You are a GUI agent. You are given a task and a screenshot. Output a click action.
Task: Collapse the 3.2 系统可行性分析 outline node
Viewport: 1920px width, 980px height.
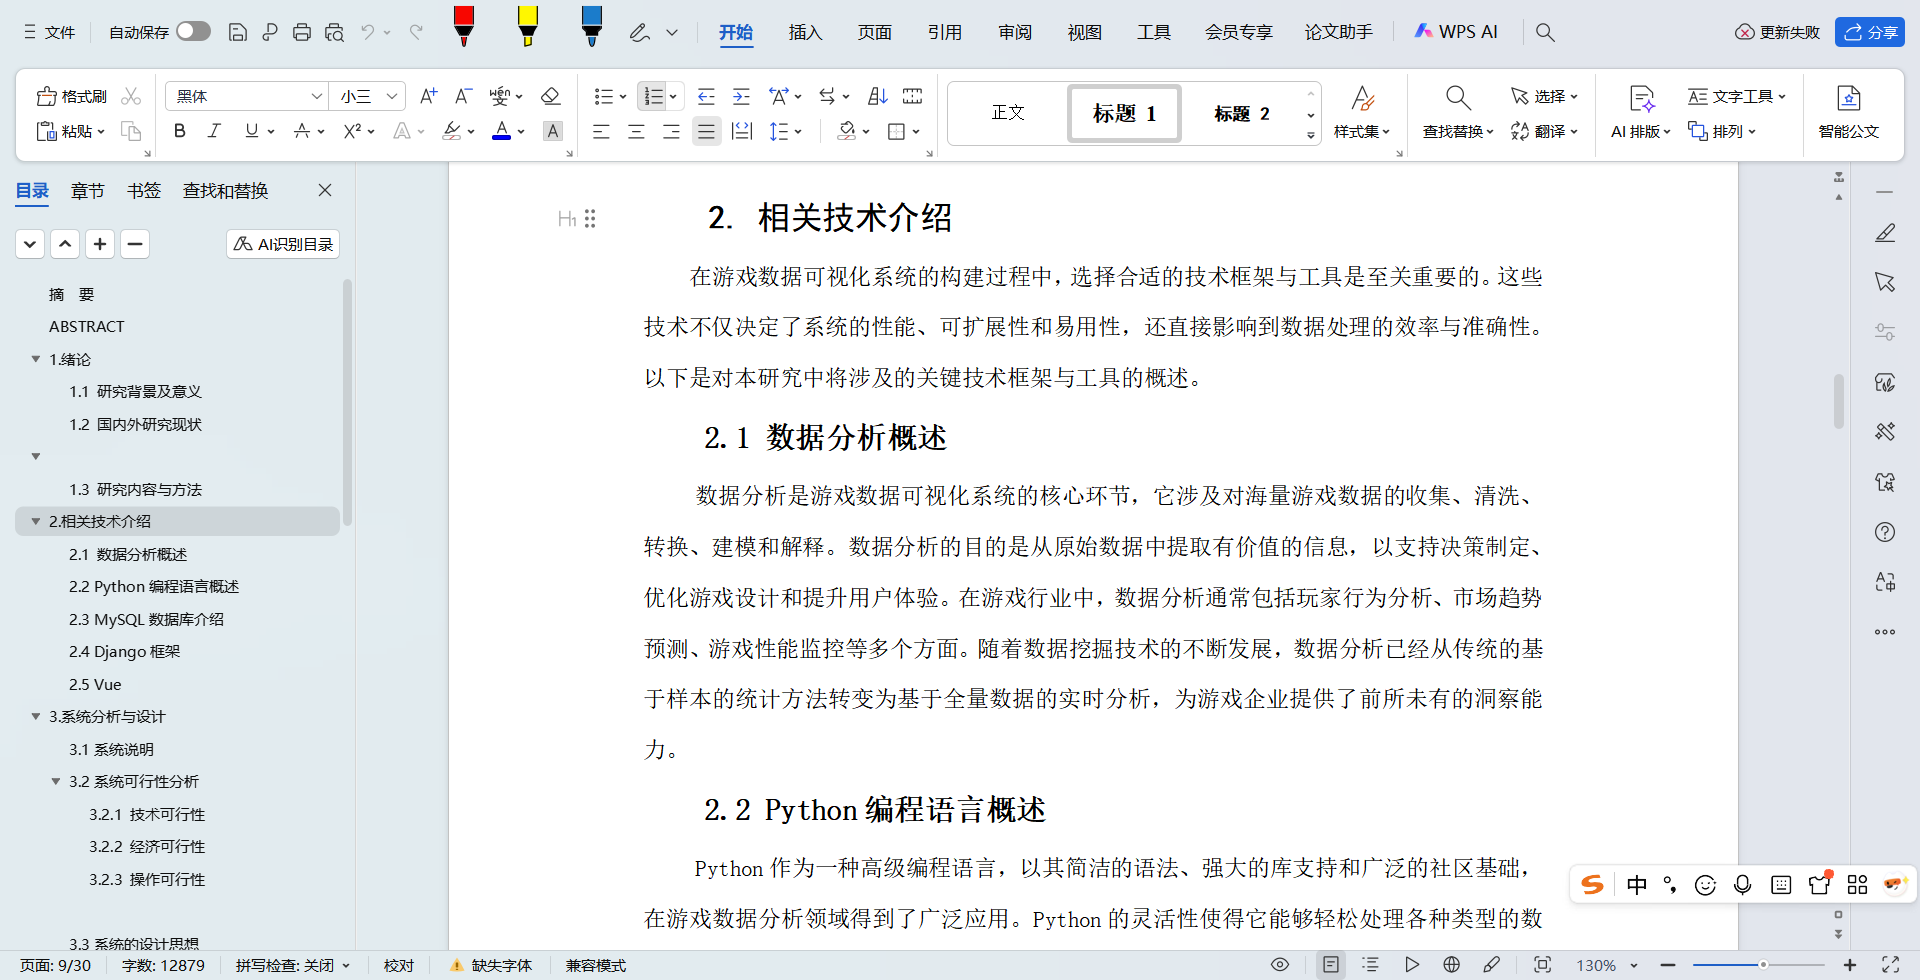56,781
